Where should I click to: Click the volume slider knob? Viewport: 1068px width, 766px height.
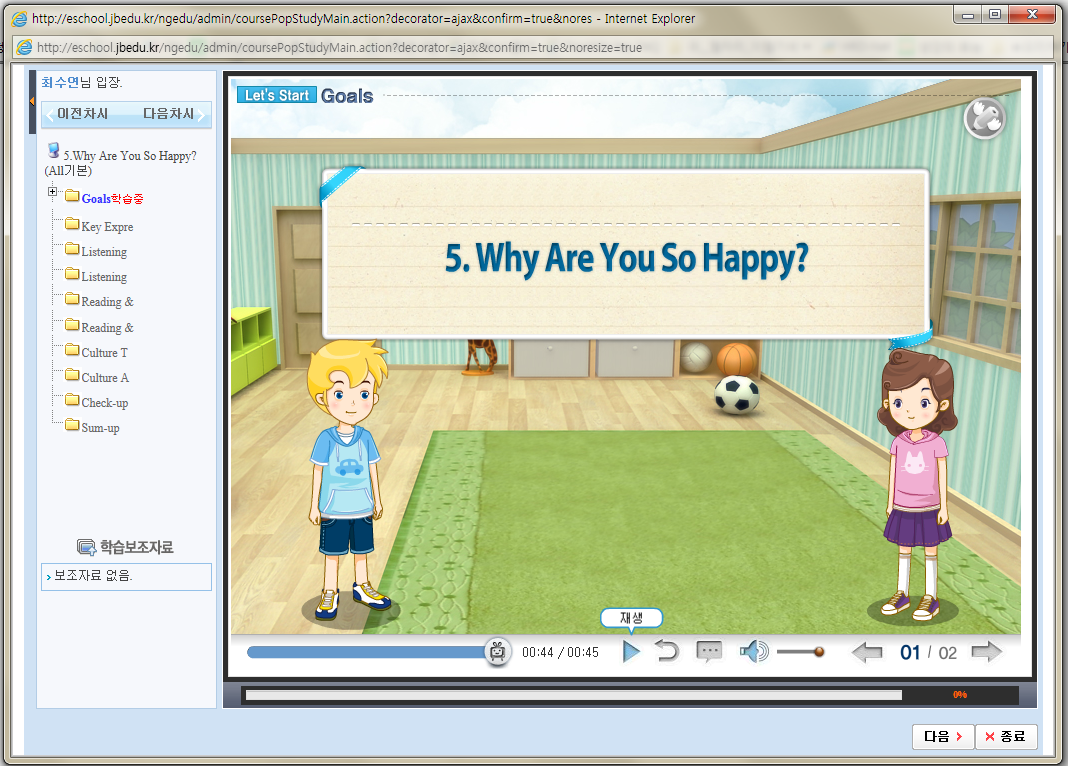point(819,652)
